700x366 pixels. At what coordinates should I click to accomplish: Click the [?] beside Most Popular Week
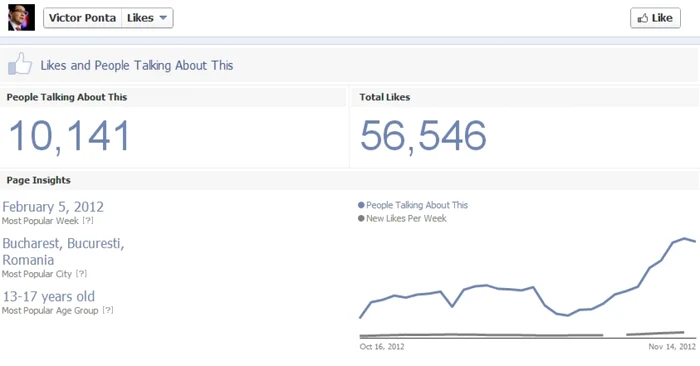[x=88, y=220]
